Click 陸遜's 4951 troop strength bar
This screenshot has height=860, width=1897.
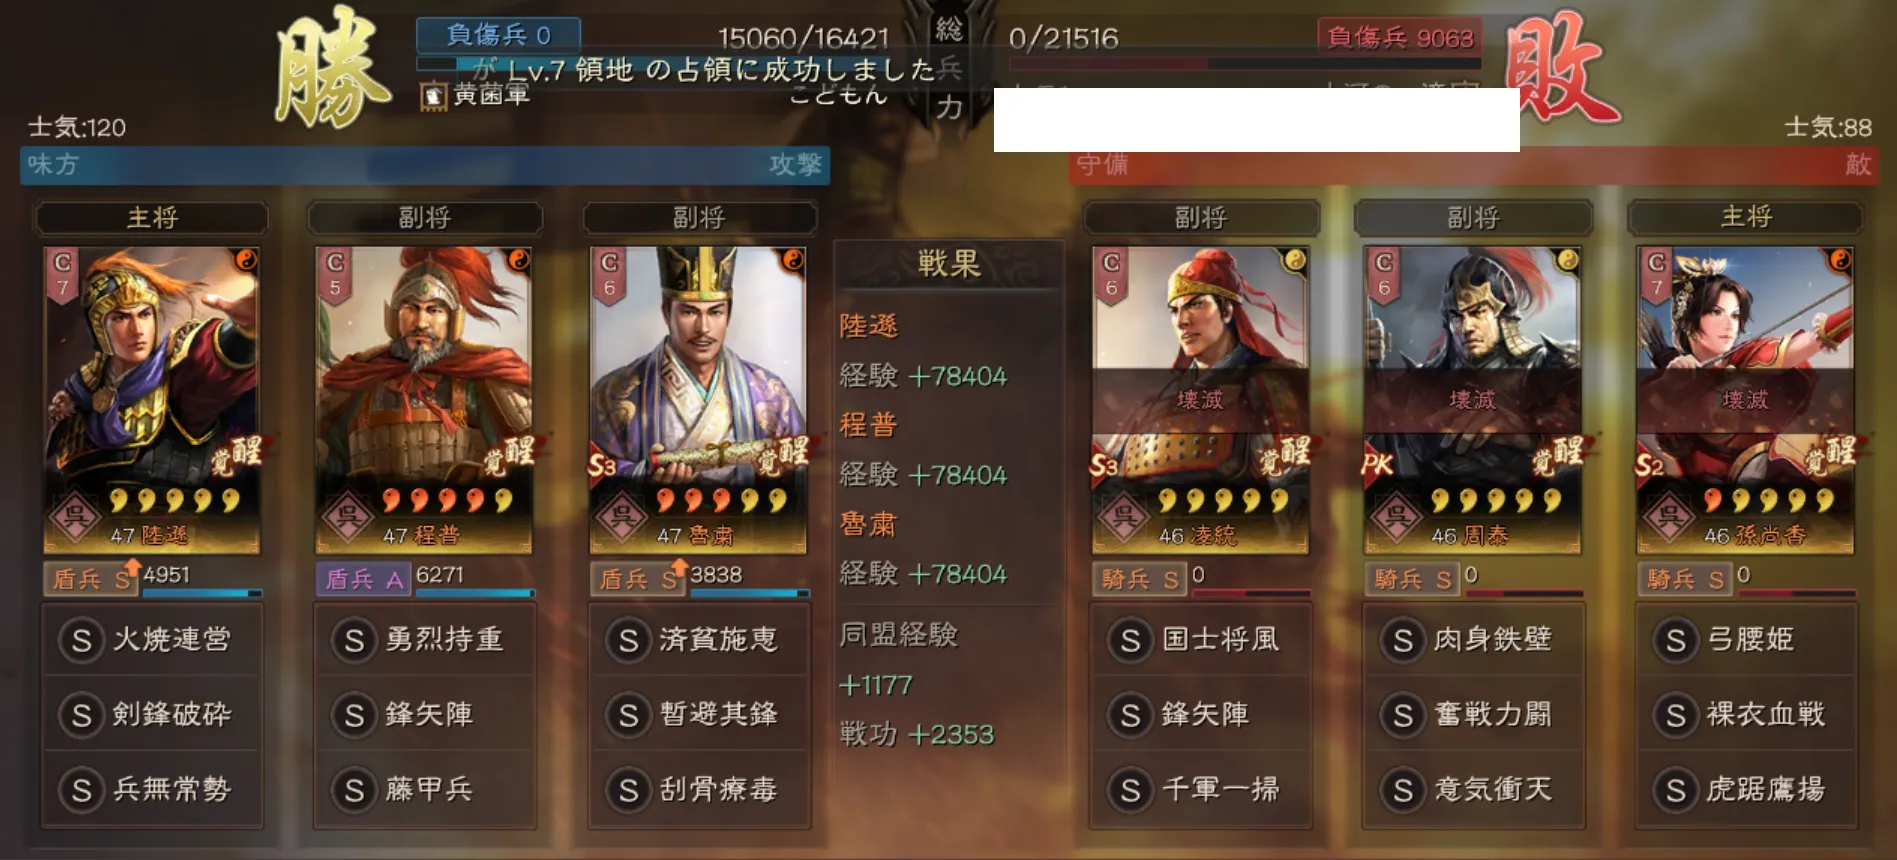(x=203, y=593)
